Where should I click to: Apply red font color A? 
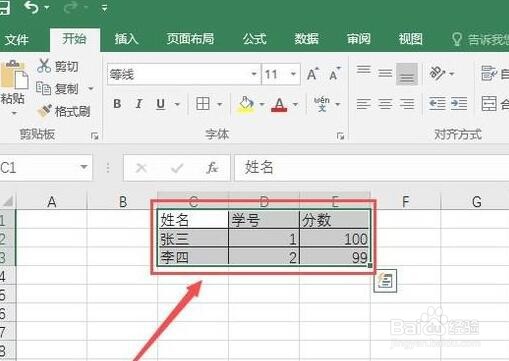(x=279, y=105)
